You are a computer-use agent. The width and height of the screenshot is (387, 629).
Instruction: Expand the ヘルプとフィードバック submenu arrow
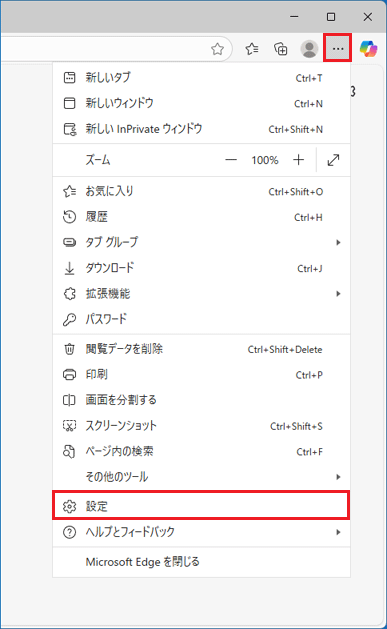(x=338, y=532)
